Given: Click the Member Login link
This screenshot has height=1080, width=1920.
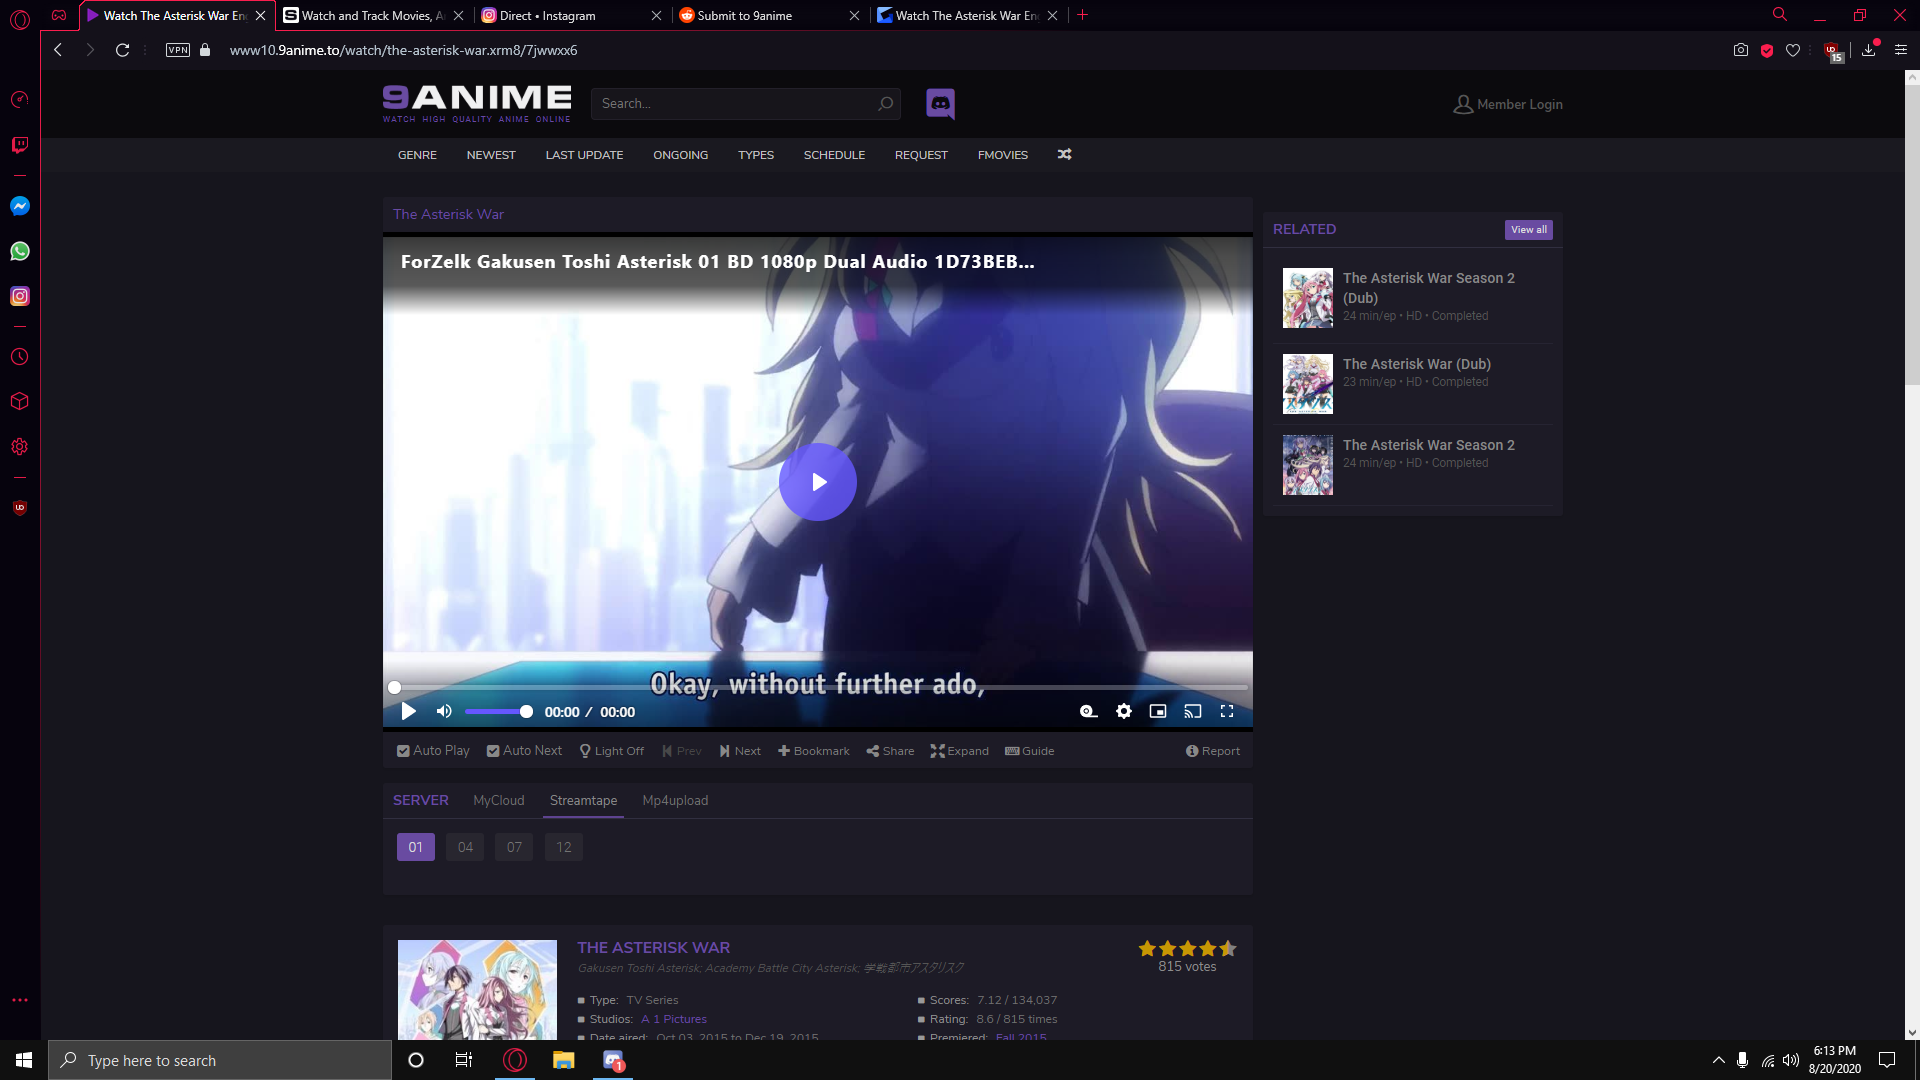Looking at the screenshot, I should [x=1508, y=104].
